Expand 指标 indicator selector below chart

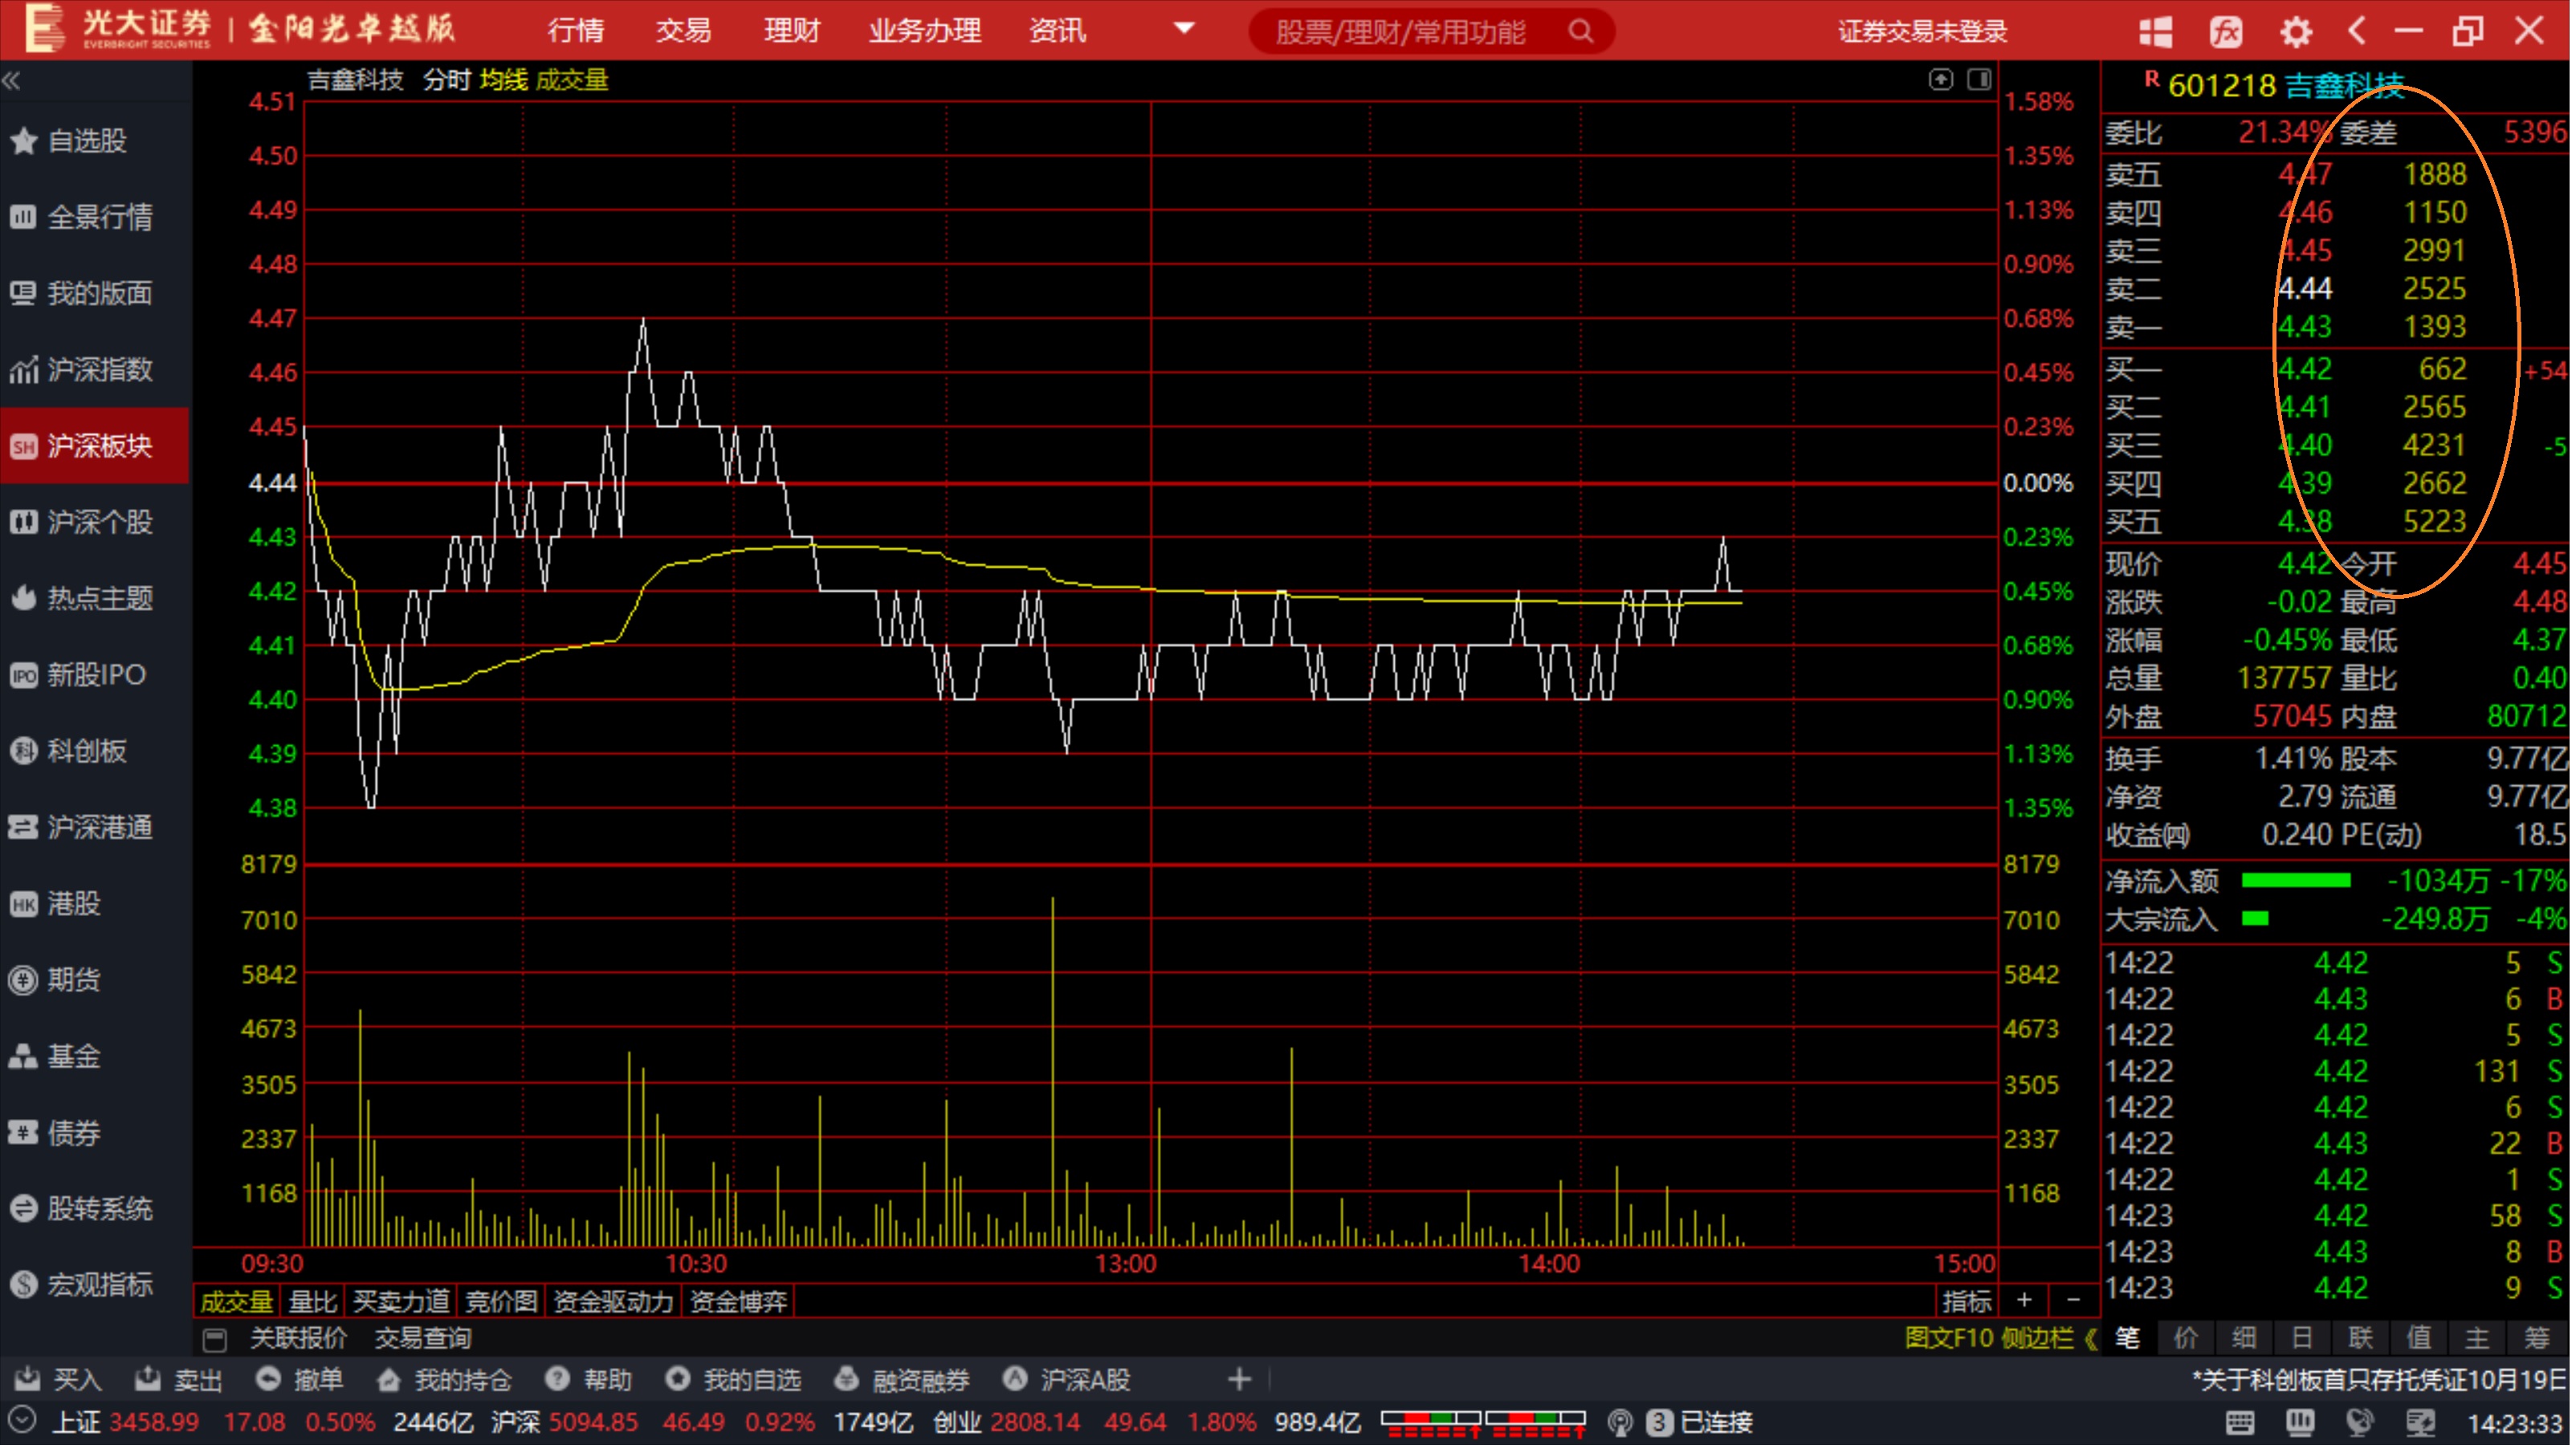1966,1301
